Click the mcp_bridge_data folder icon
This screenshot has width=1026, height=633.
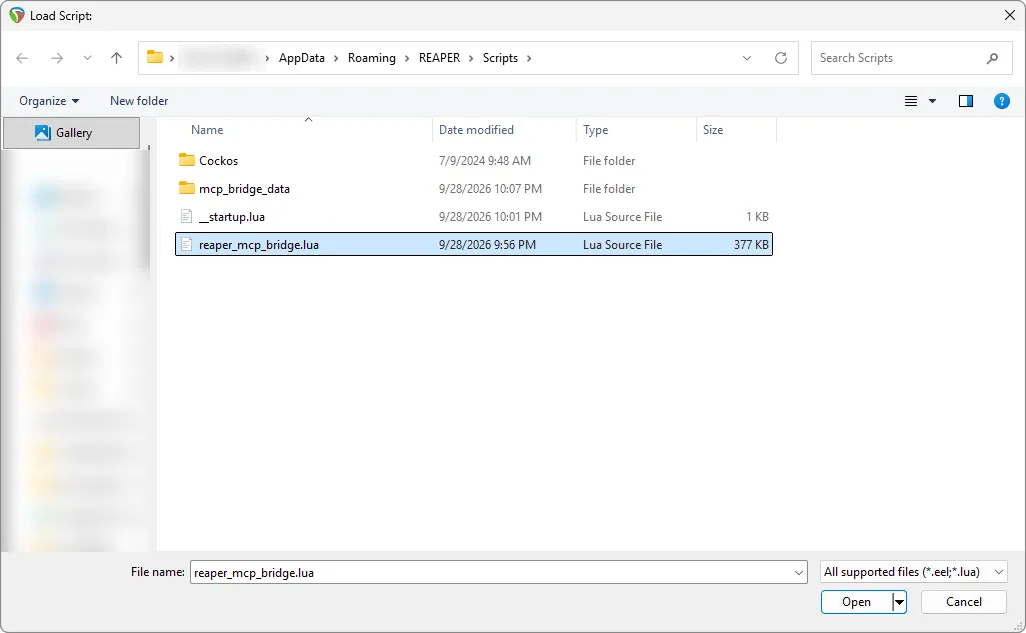coord(186,188)
